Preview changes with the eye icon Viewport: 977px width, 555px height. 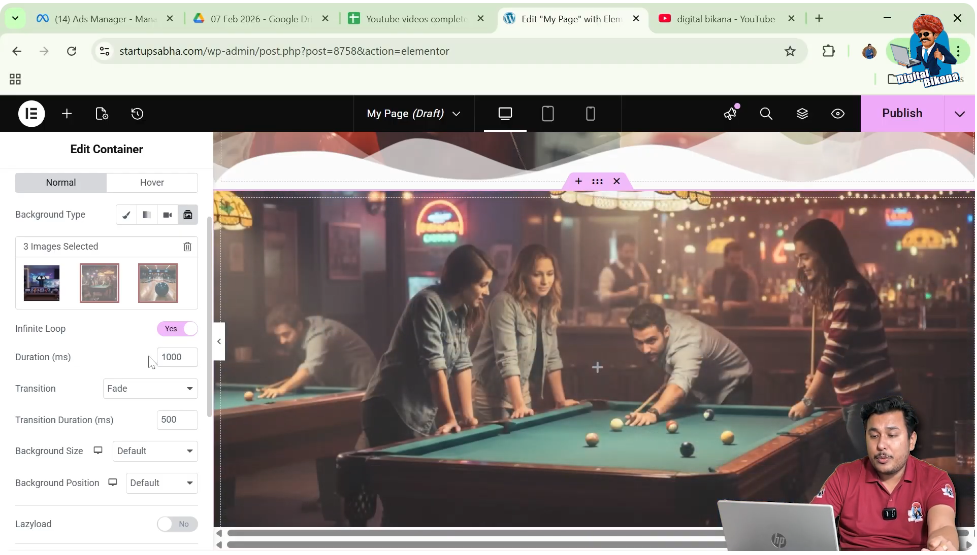click(838, 114)
